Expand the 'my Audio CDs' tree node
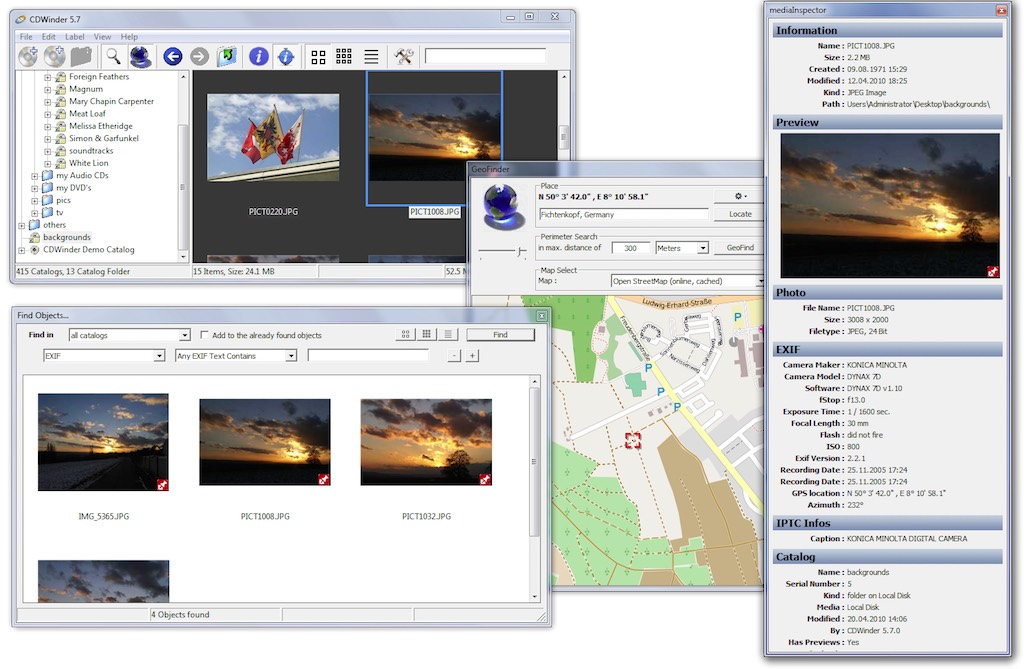This screenshot has width=1024, height=669. click(x=35, y=176)
